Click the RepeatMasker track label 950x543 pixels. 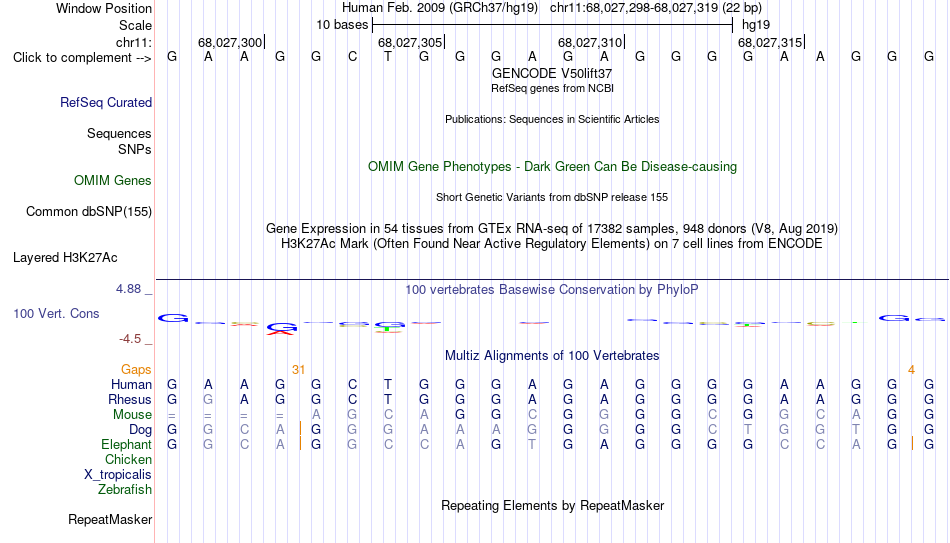point(110,519)
